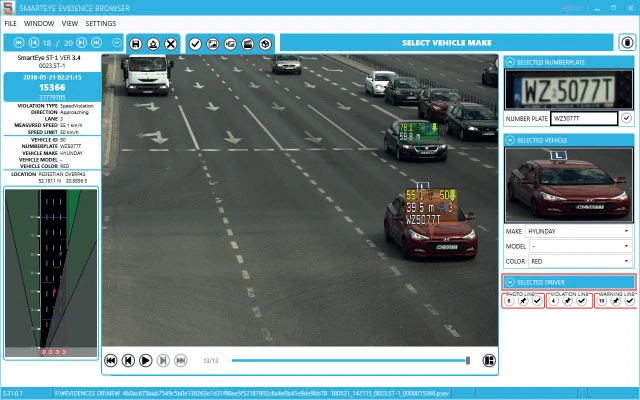Jump to the first evidence record
Viewport: 640px width, 400px height.
[18, 42]
